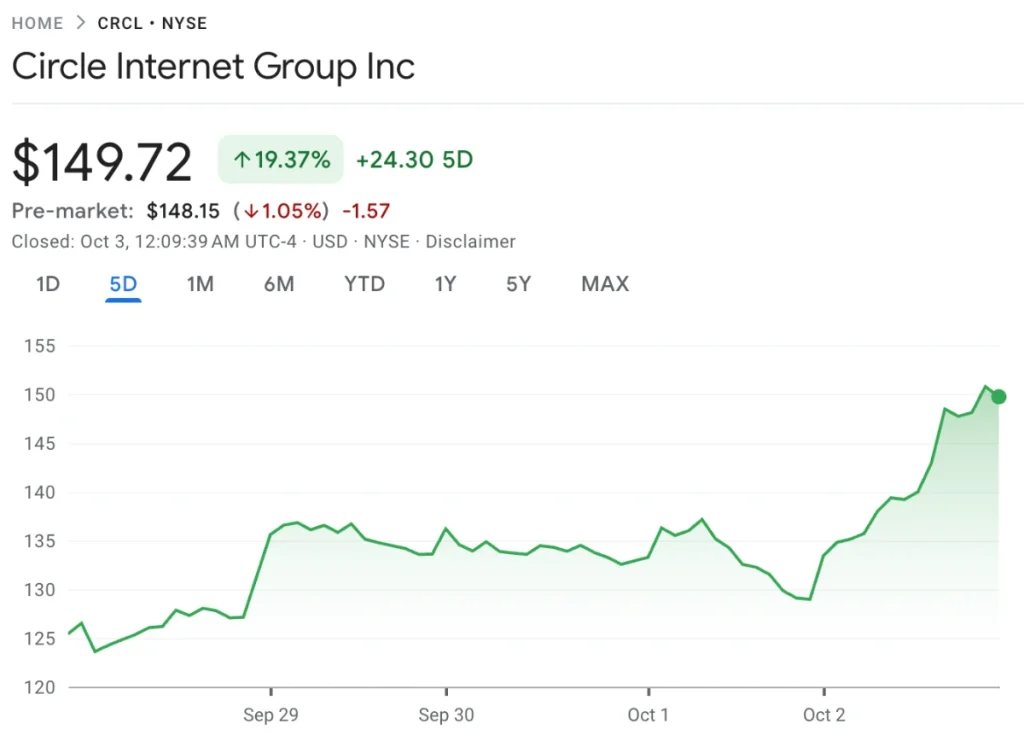The width and height of the screenshot is (1024, 747).
Task: Click the CRCL • NYSE breadcrumb
Action: [x=152, y=23]
